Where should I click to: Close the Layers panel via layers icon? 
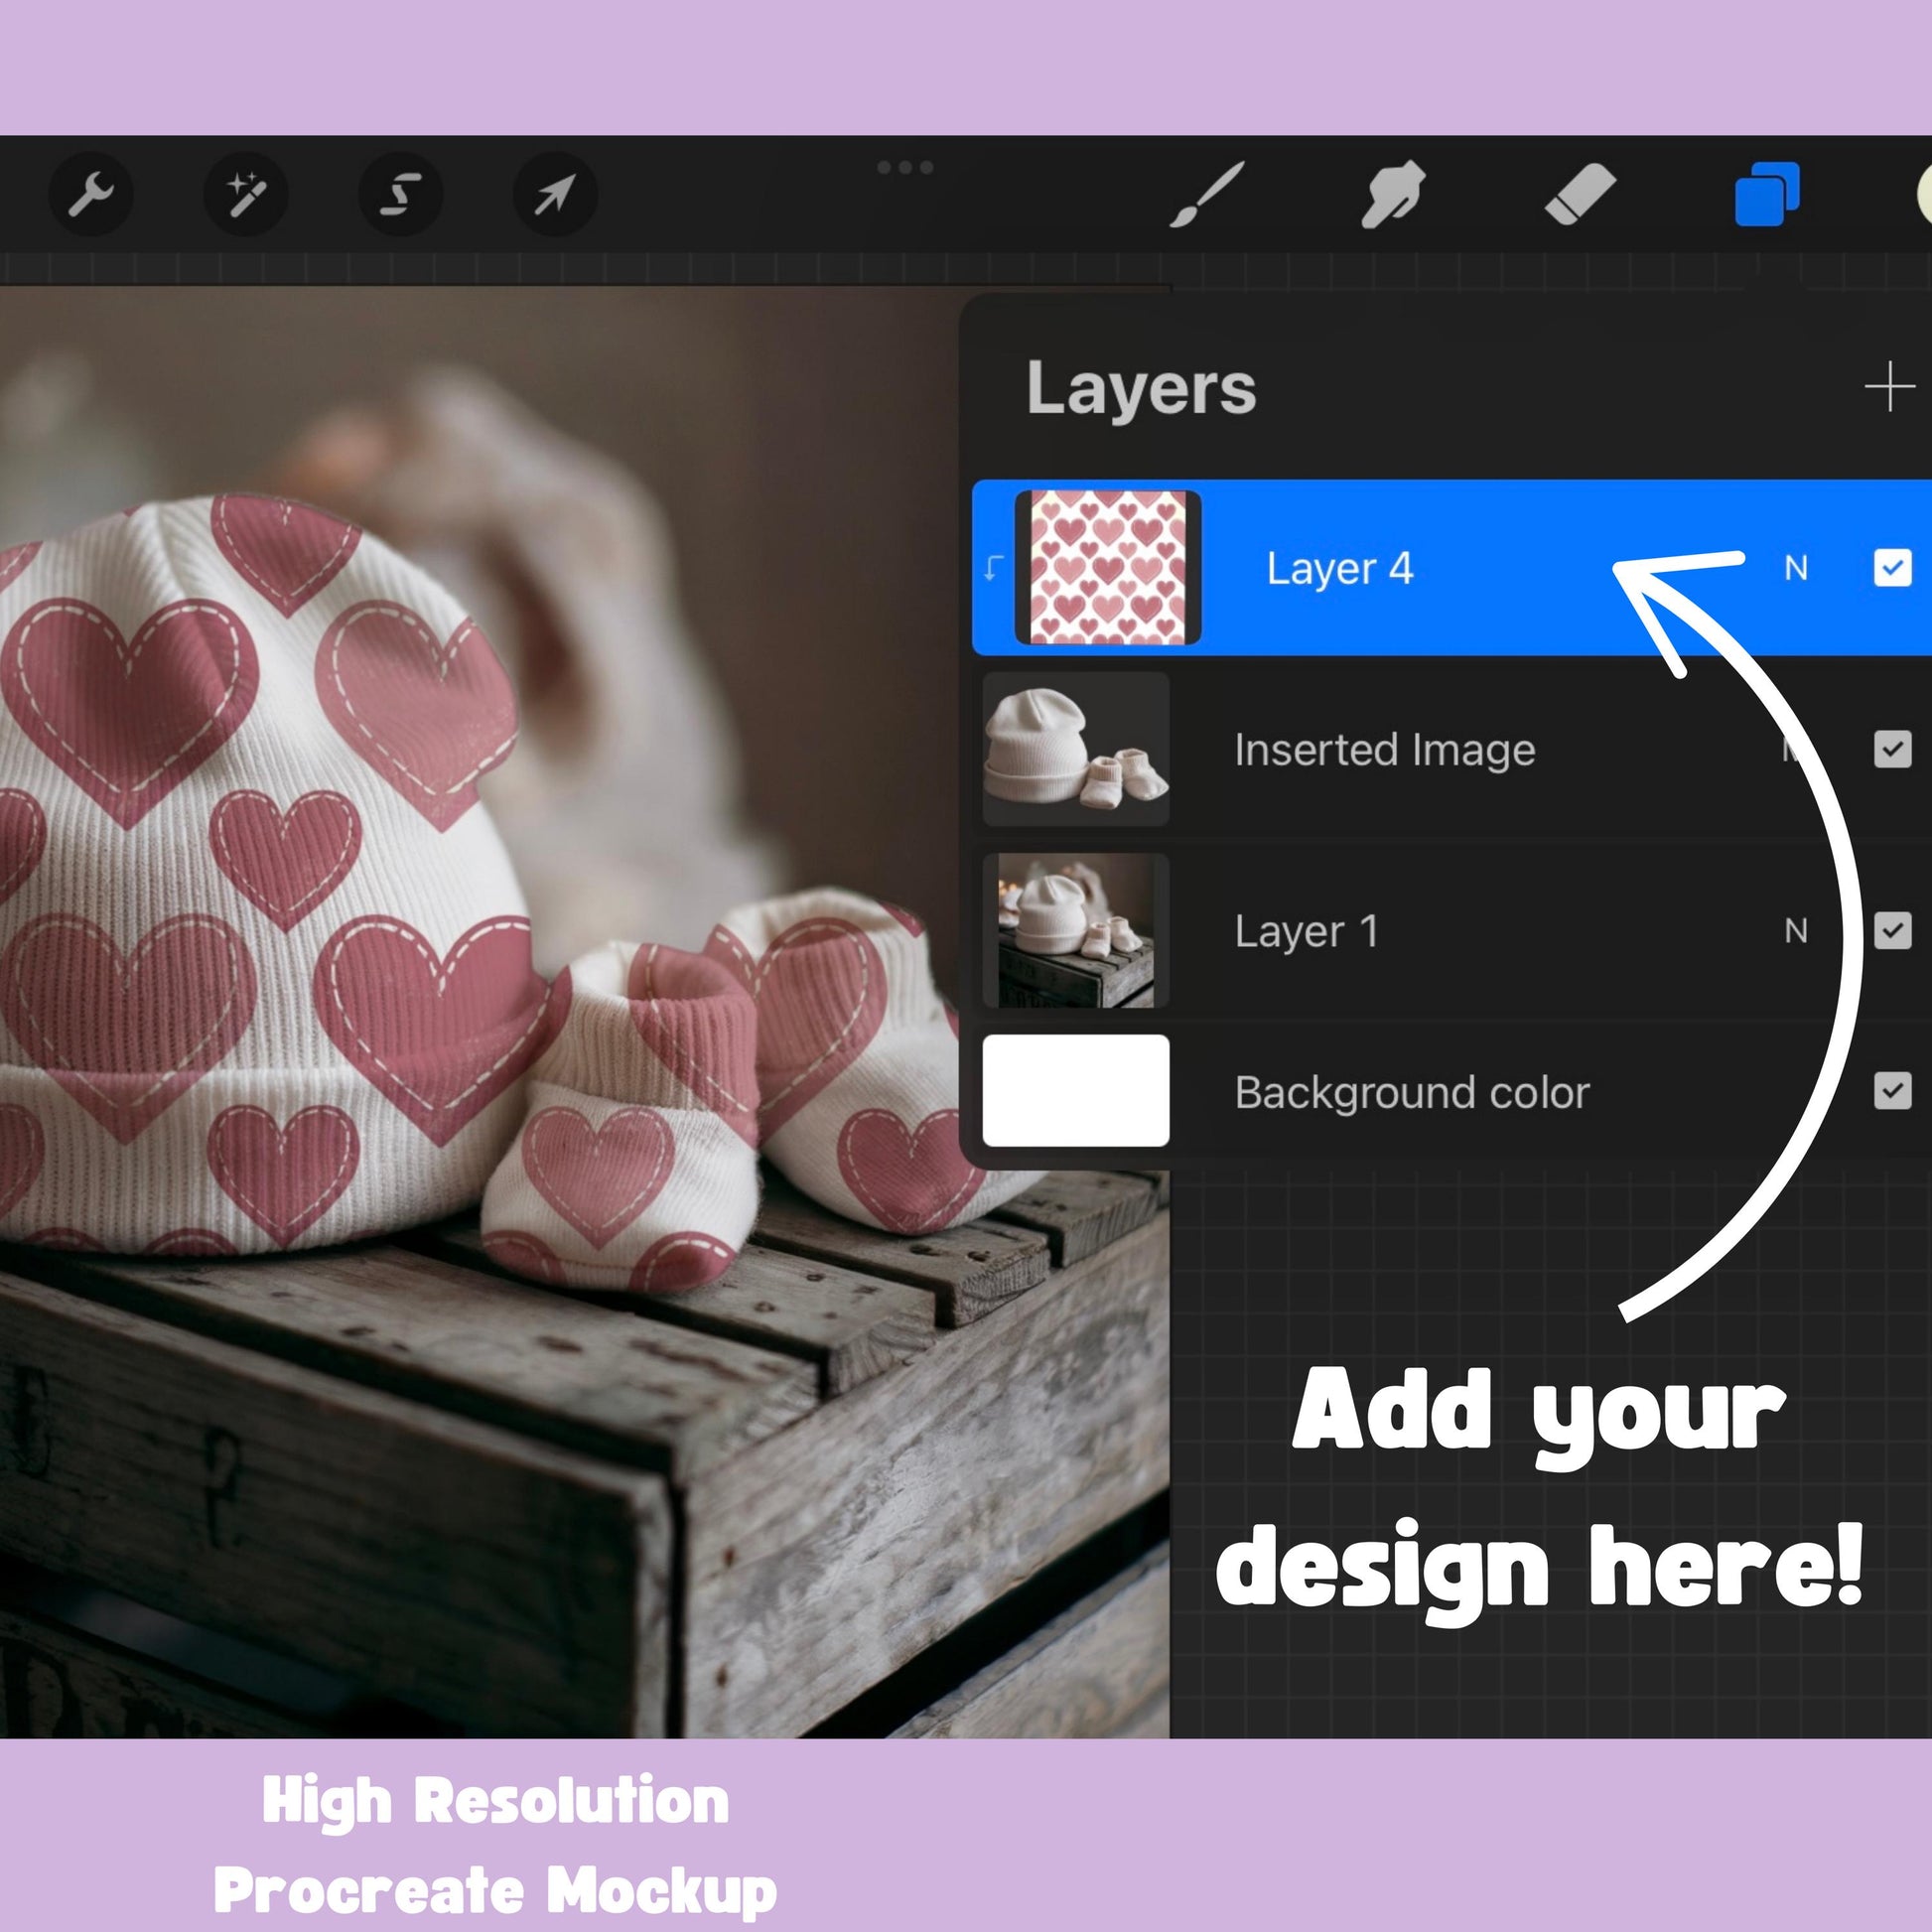(1767, 194)
